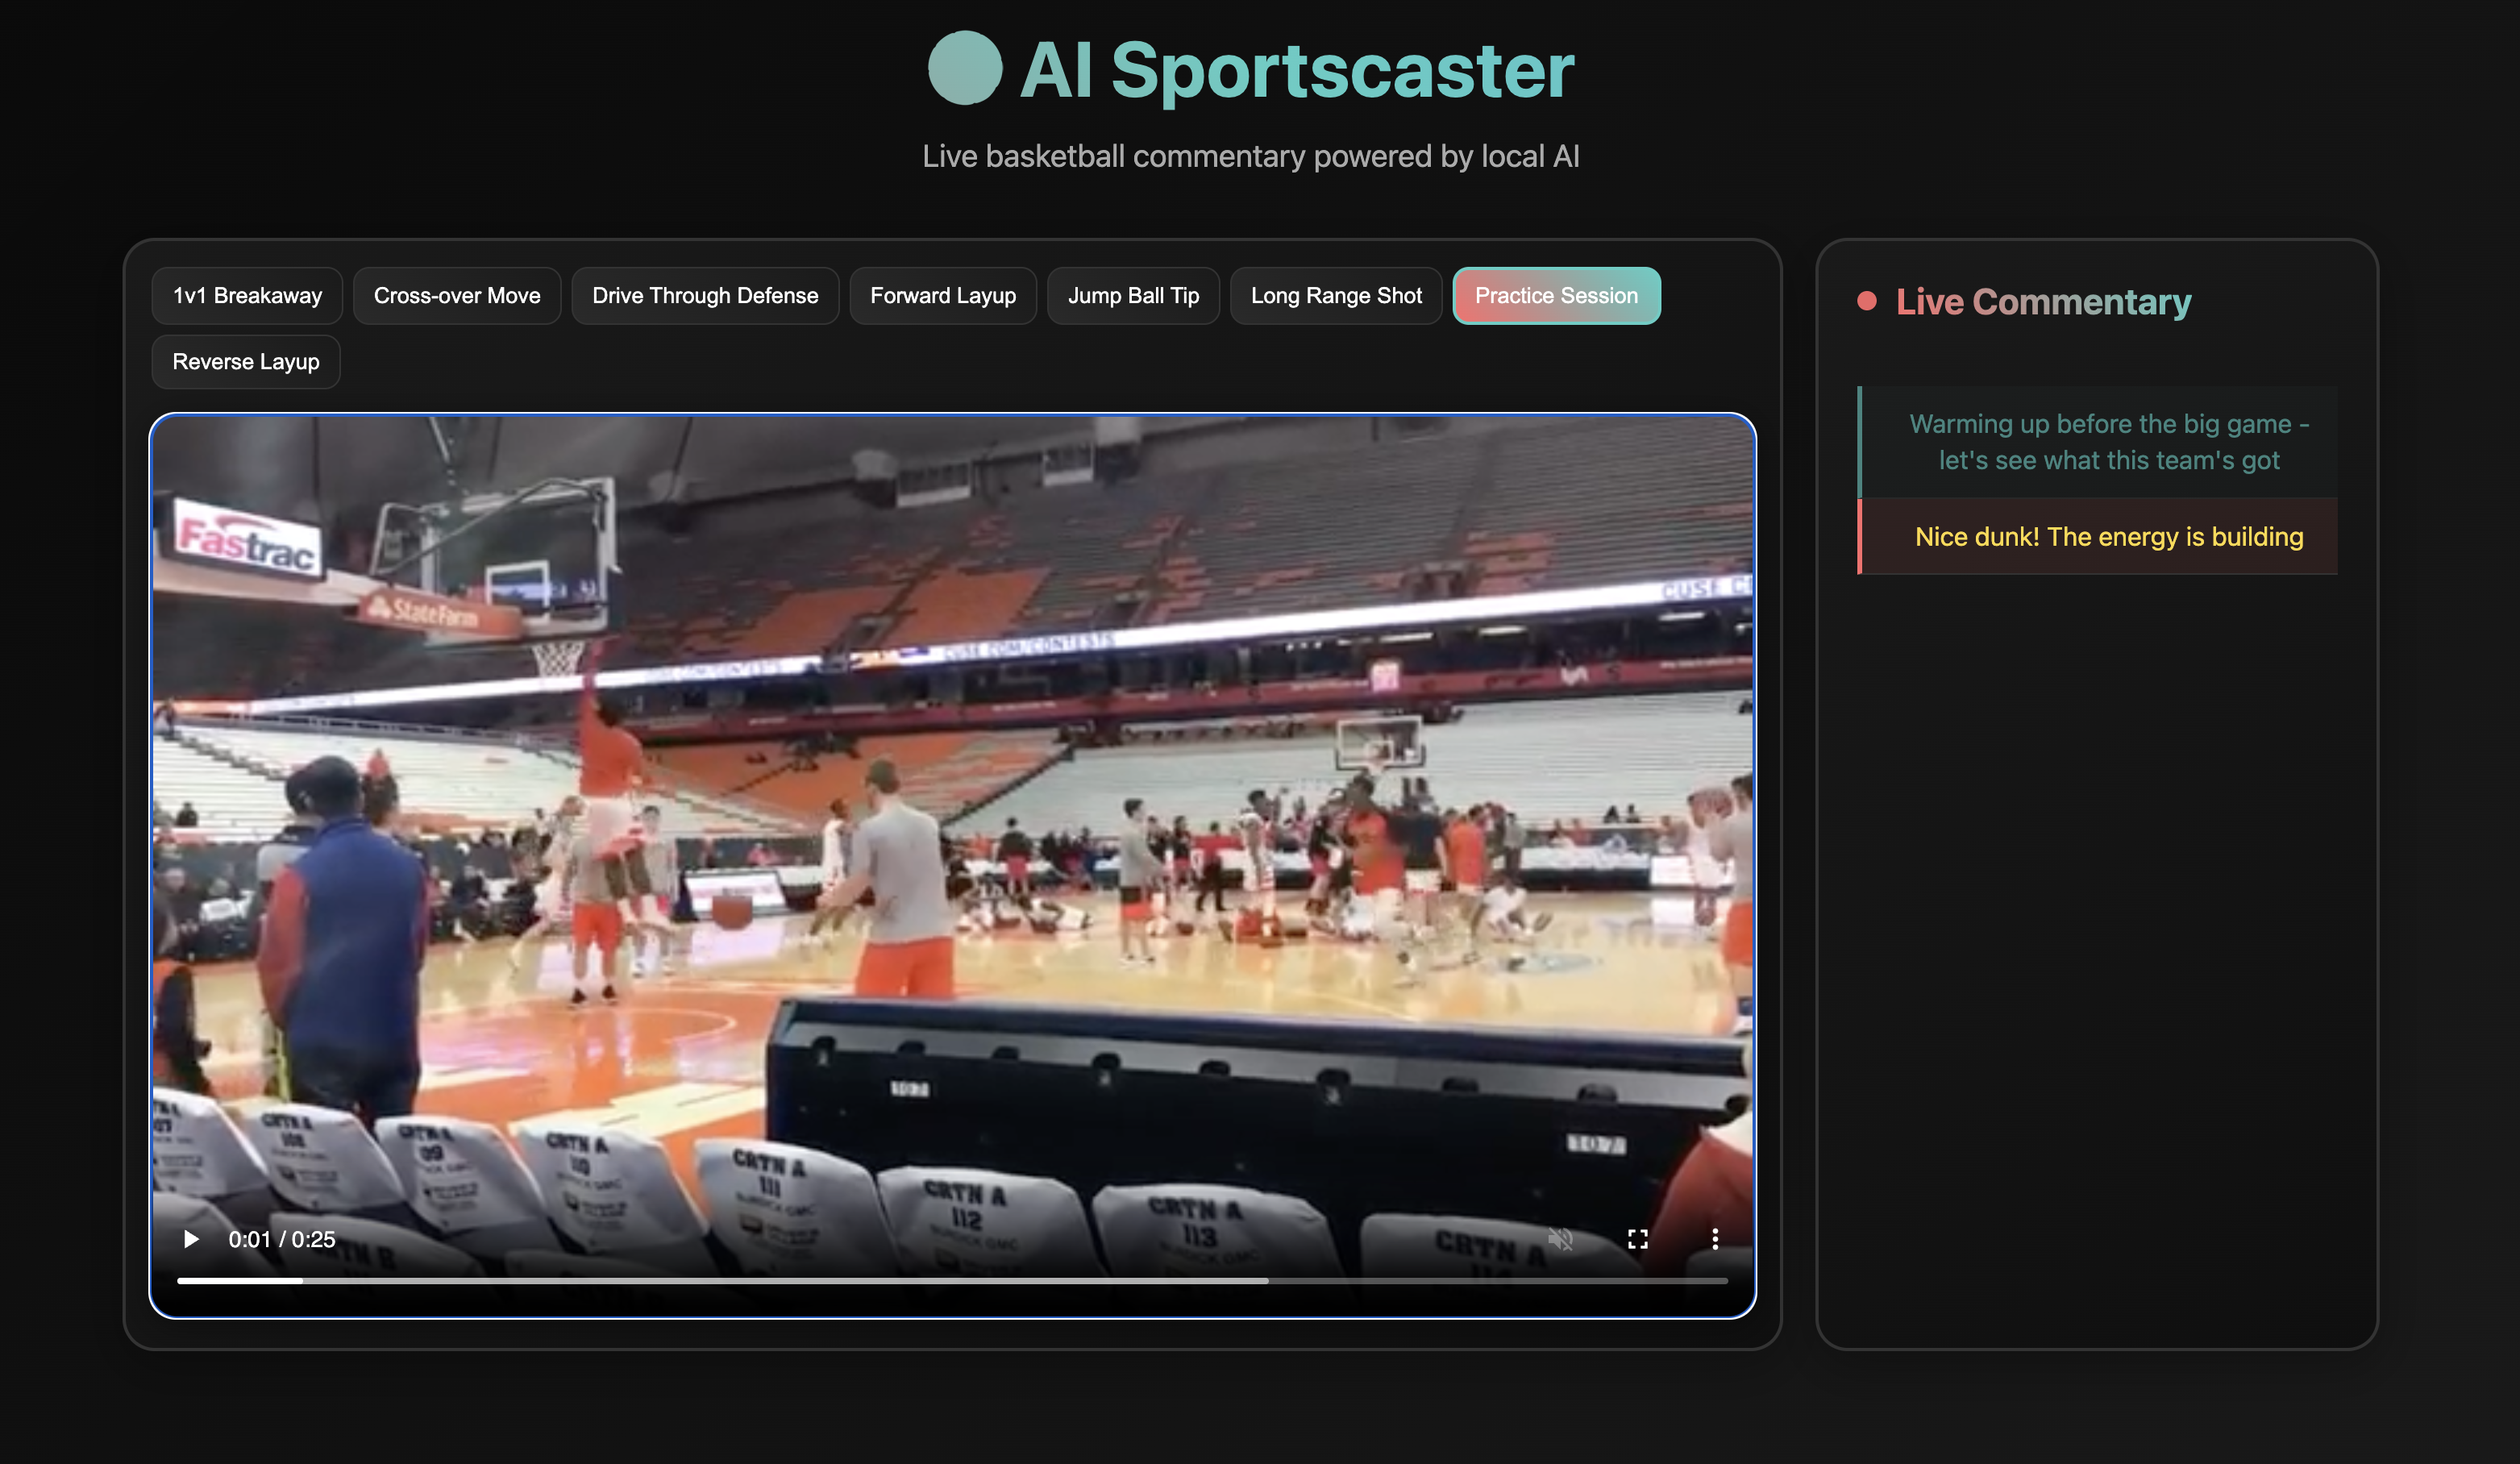Screen dimensions: 2520x1464
Task: Click the 'Warming up' commentary entry
Action: click(x=2108, y=442)
